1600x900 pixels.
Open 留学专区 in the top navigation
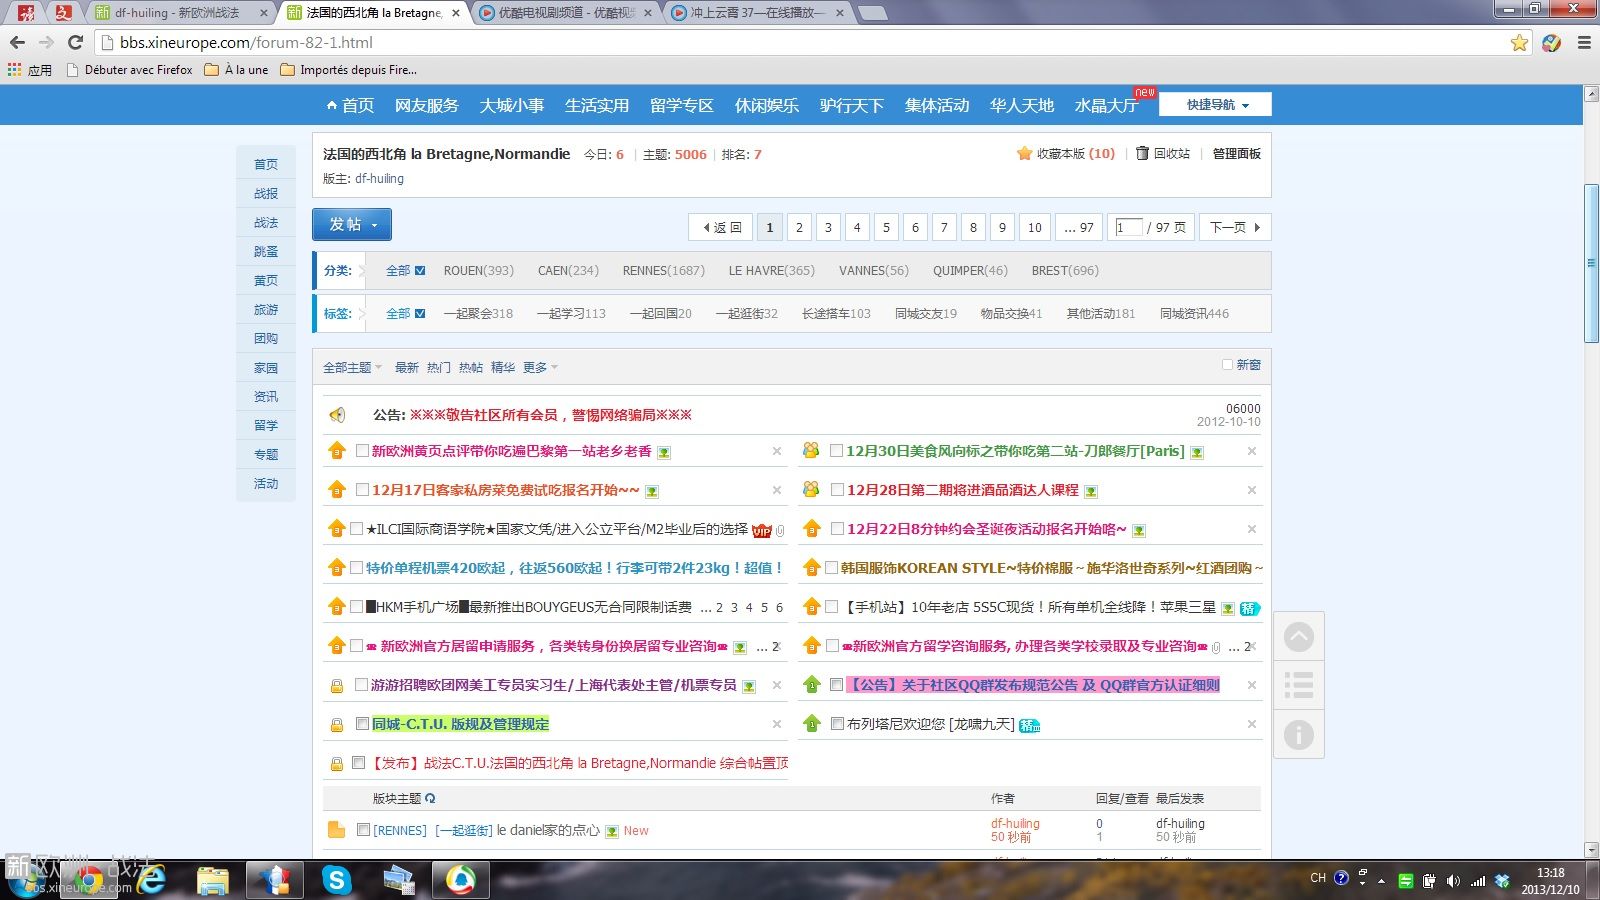pos(682,105)
